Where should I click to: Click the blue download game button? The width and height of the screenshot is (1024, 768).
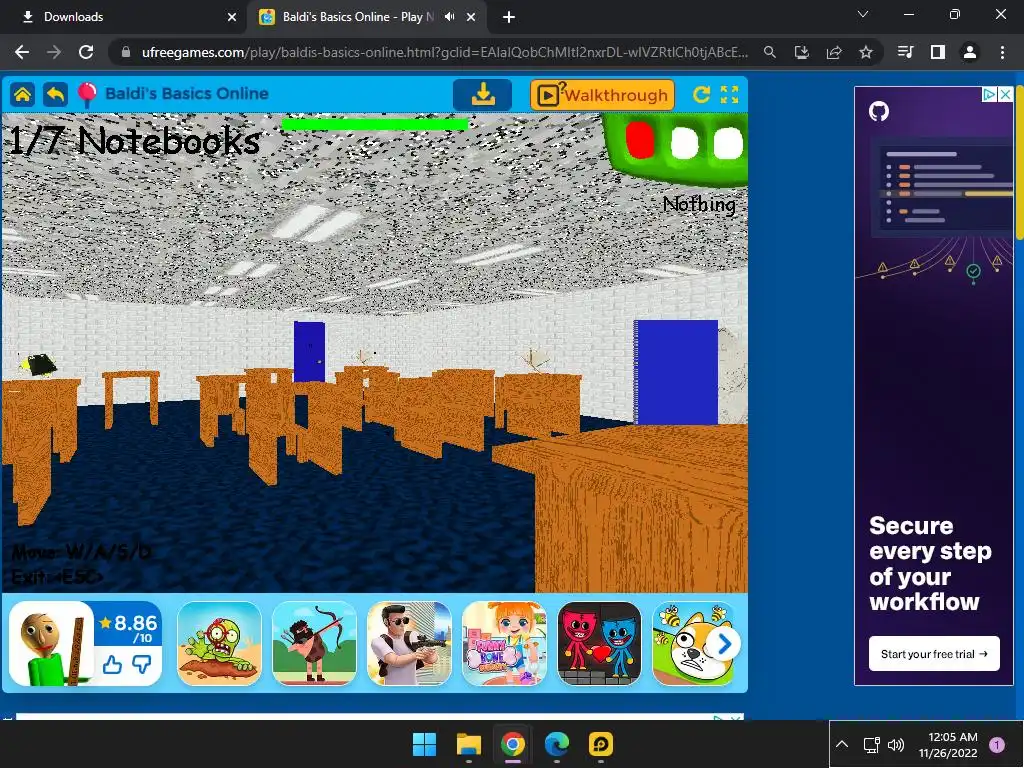pyautogui.click(x=483, y=95)
